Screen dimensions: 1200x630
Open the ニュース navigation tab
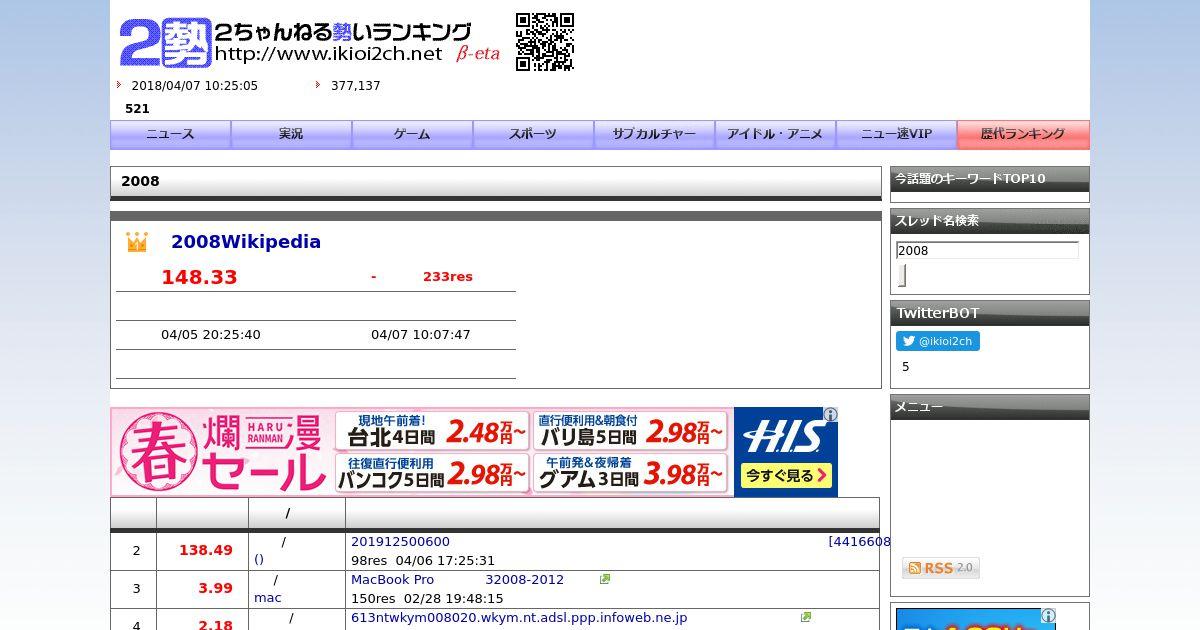[x=170, y=134]
